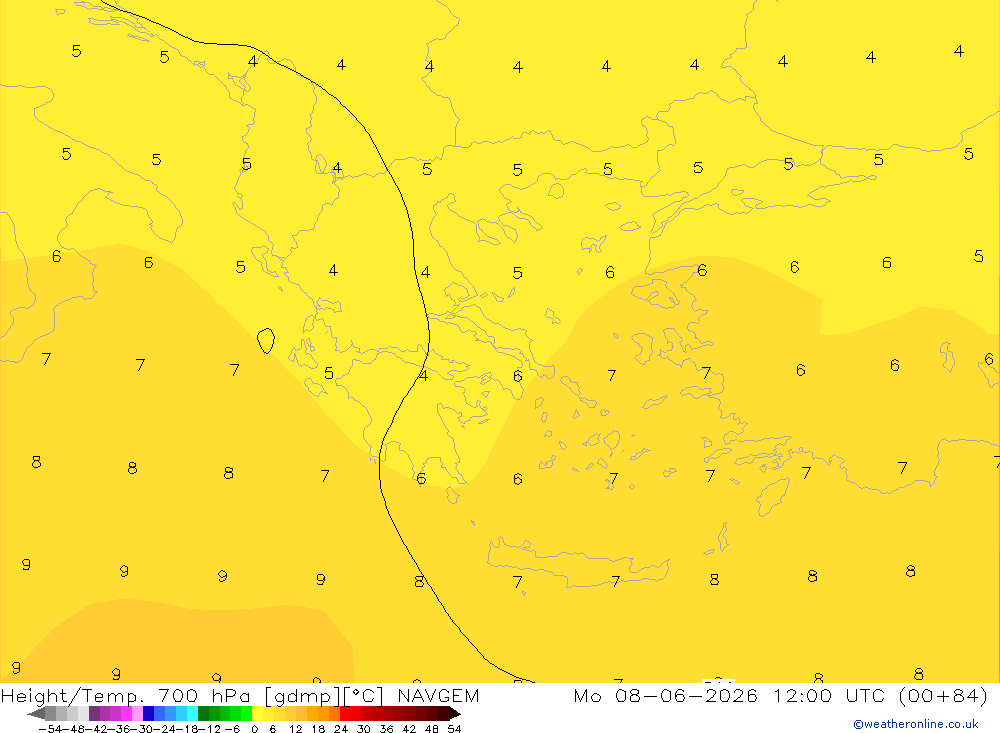Click the '54' legend scale label at the right end
This screenshot has width=1000, height=733.
click(454, 729)
